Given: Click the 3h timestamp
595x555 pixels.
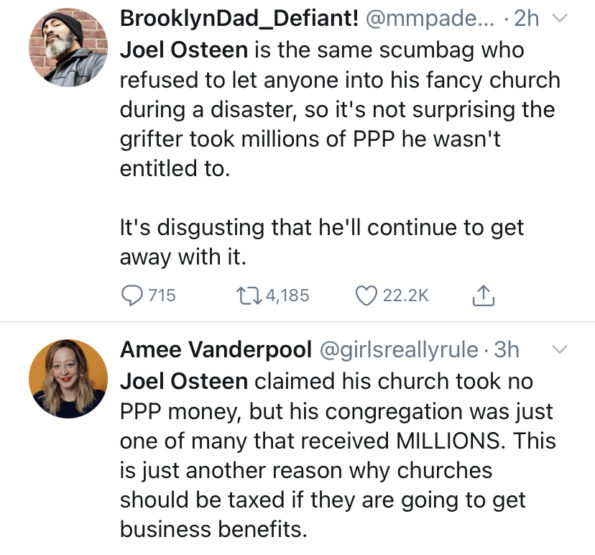Looking at the screenshot, I should (x=506, y=349).
